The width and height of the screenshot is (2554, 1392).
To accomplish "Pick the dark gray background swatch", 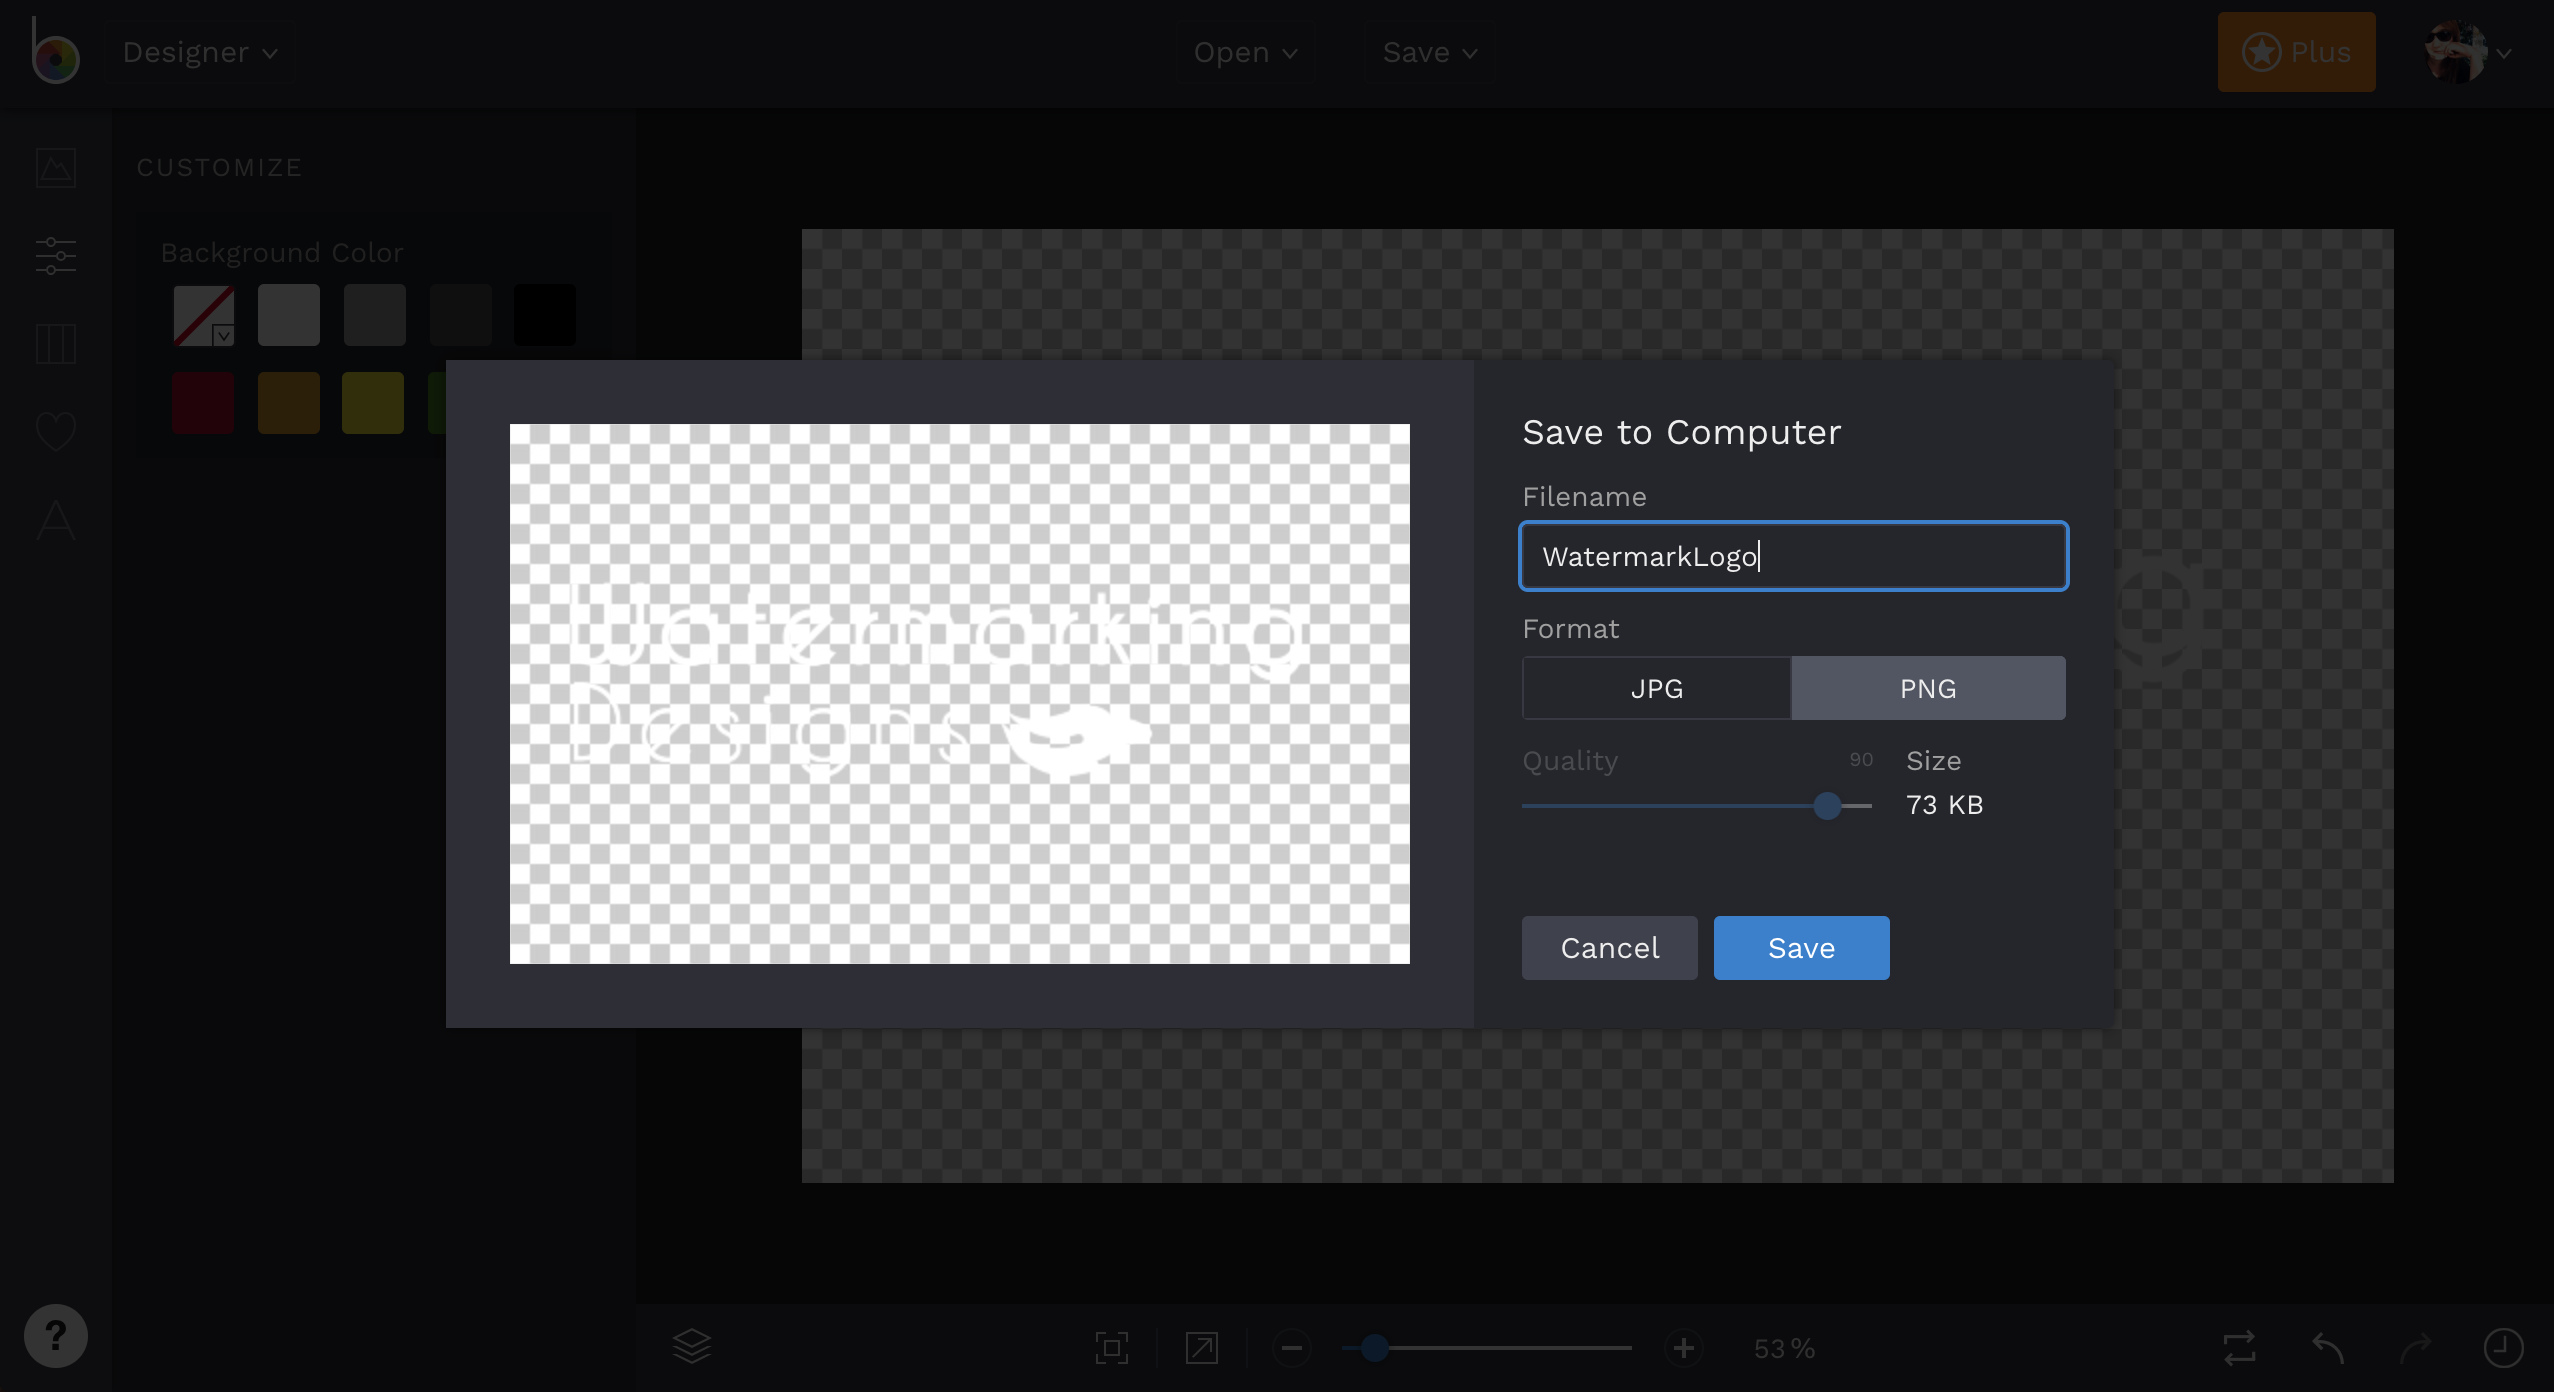I will pos(461,315).
